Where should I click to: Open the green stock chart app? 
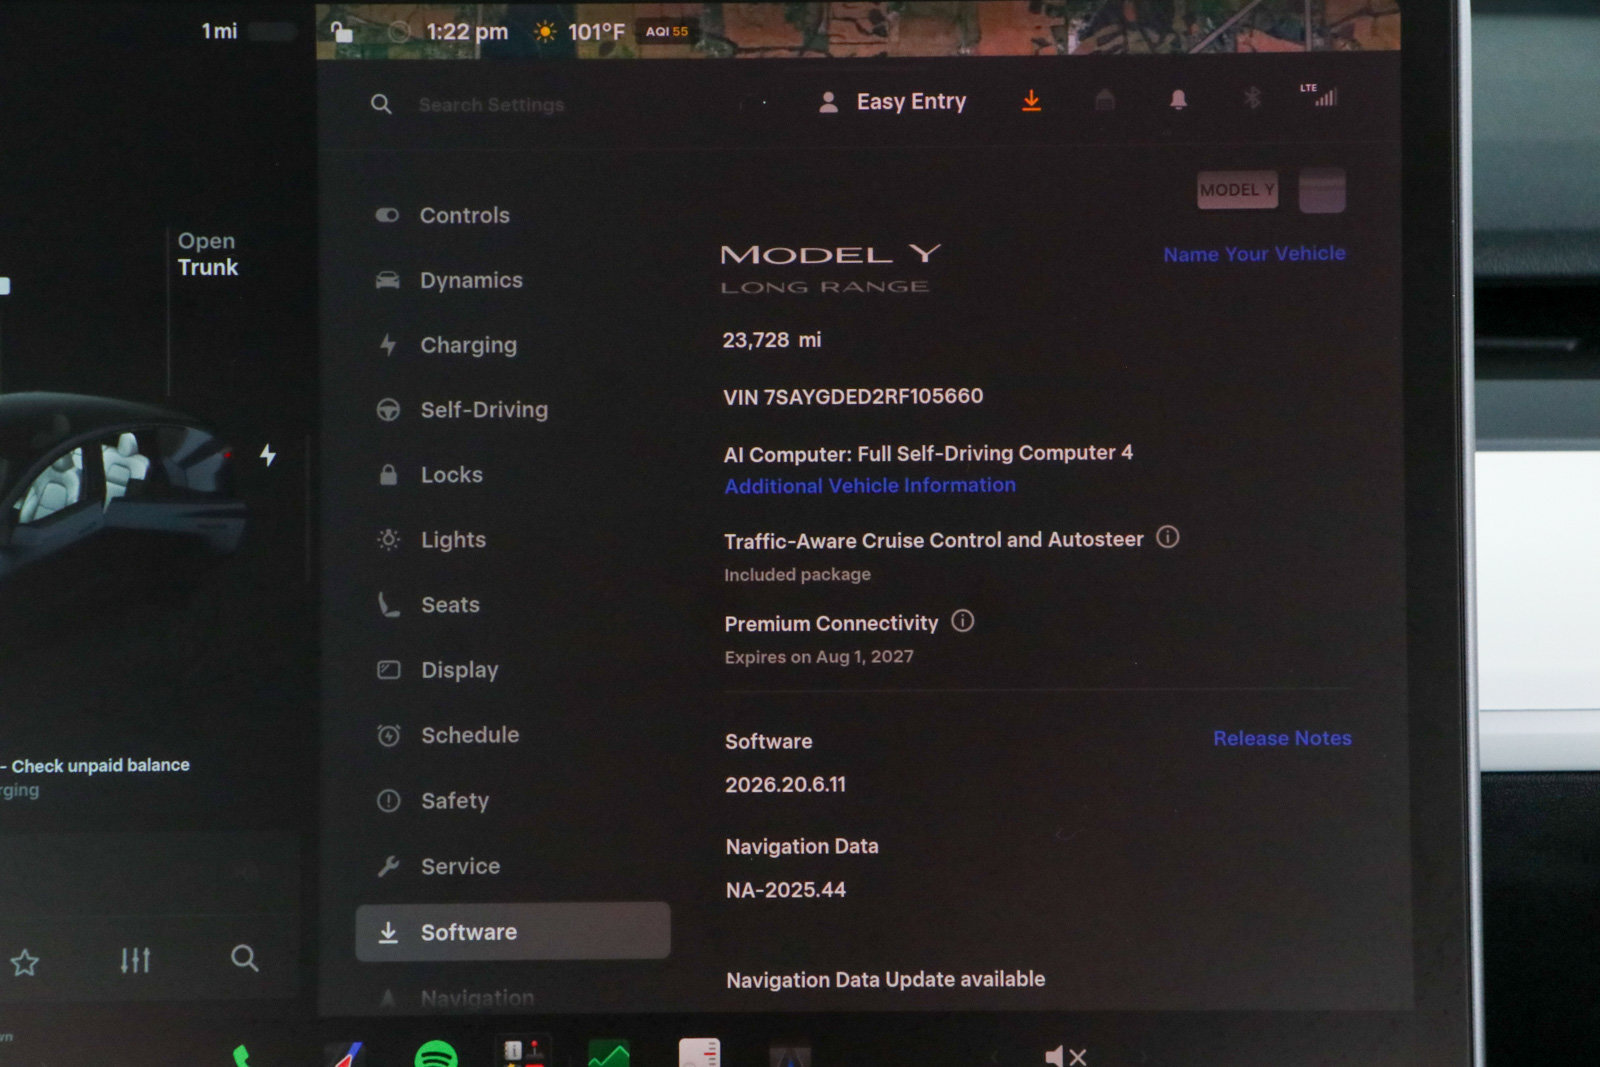click(x=608, y=1054)
